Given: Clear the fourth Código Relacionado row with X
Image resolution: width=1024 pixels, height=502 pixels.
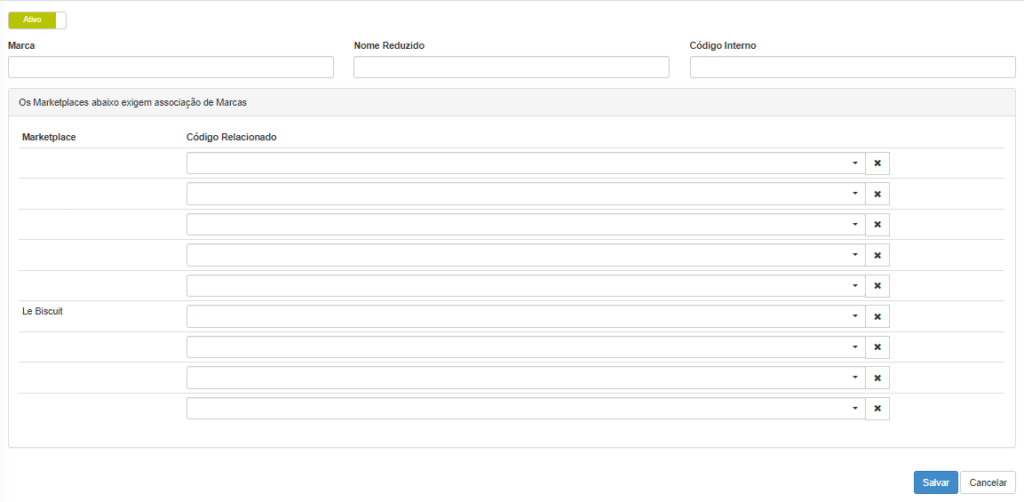Looking at the screenshot, I should click(877, 255).
